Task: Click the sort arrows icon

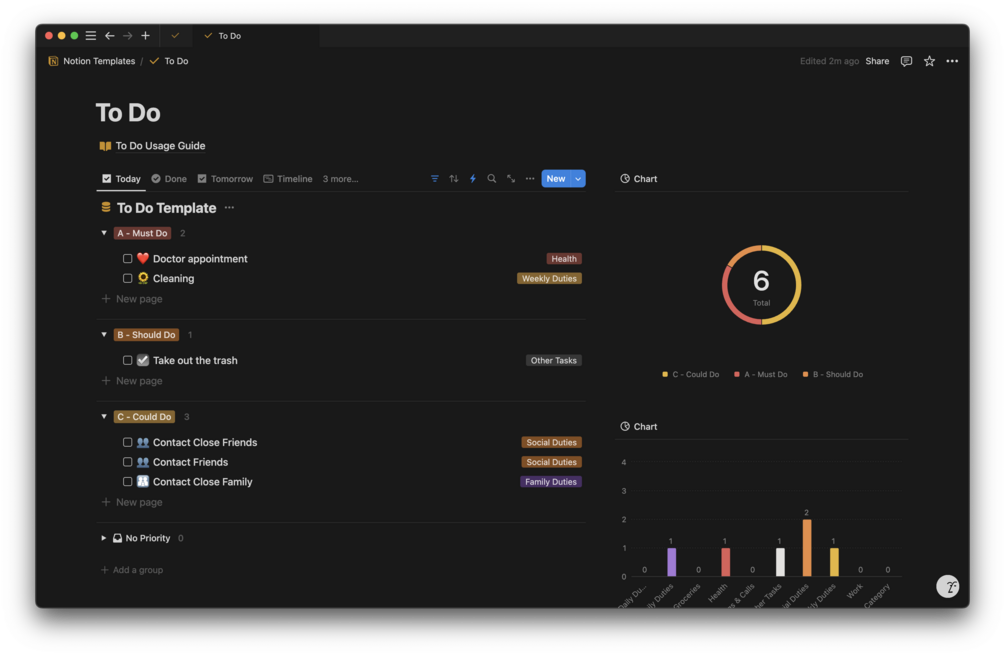Action: pyautogui.click(x=454, y=179)
